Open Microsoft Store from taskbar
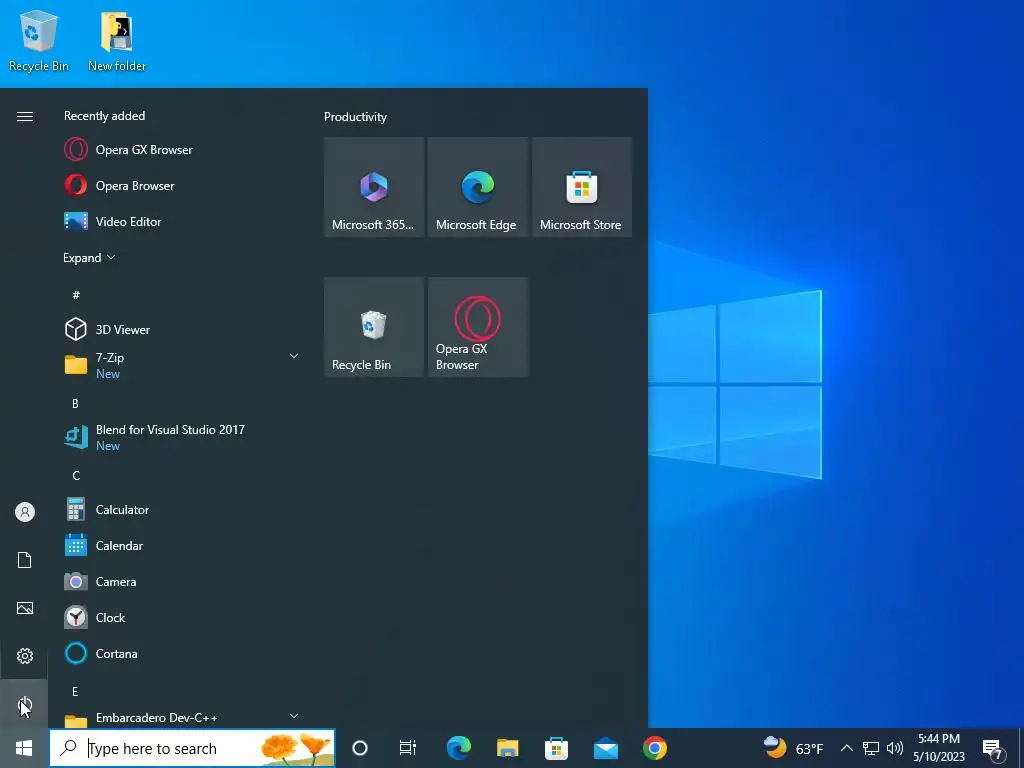The height and width of the screenshot is (768, 1024). [x=556, y=748]
